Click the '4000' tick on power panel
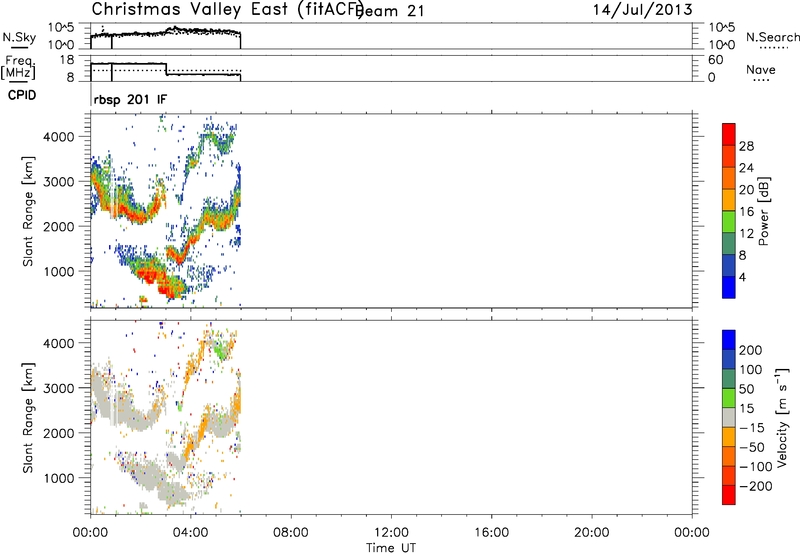This screenshot has width=800, height=554. (59, 137)
